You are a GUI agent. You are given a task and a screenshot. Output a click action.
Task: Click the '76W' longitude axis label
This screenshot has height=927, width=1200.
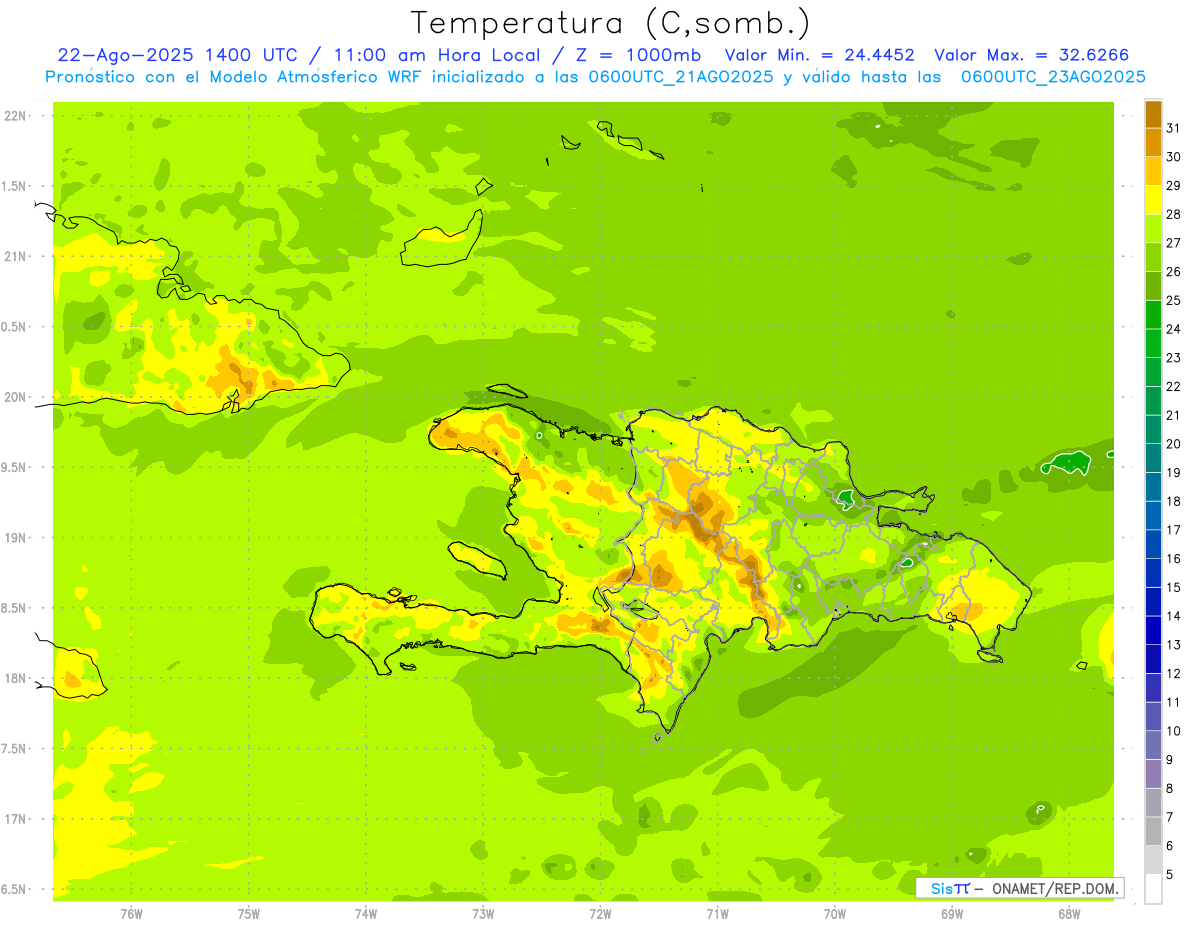click(x=131, y=914)
